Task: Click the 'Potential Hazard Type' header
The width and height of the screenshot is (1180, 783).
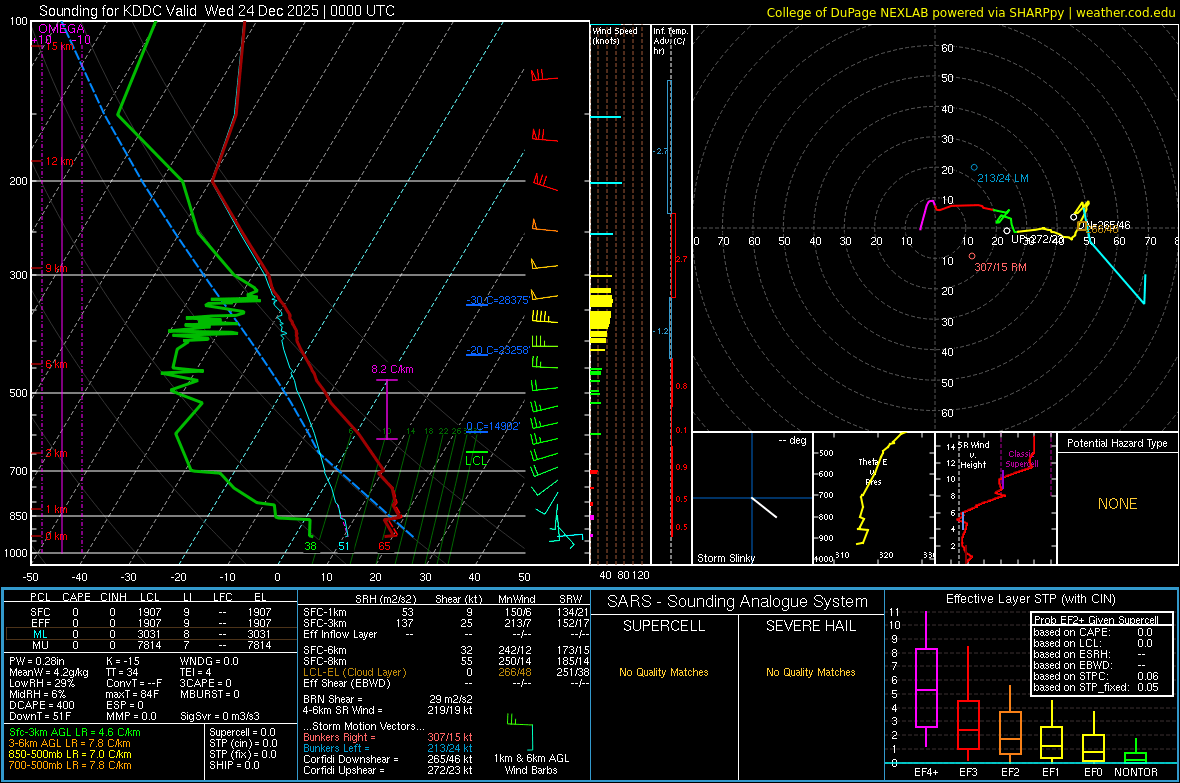Action: pyautogui.click(x=1117, y=443)
